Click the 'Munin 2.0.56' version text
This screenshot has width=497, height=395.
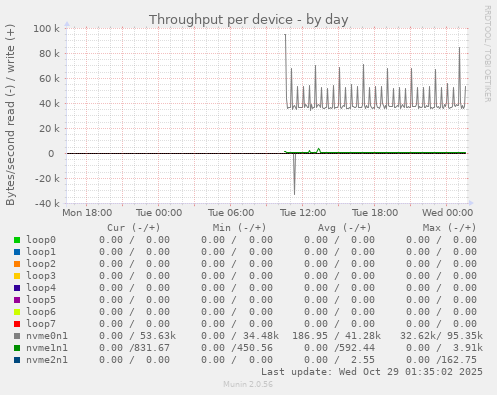(248, 384)
